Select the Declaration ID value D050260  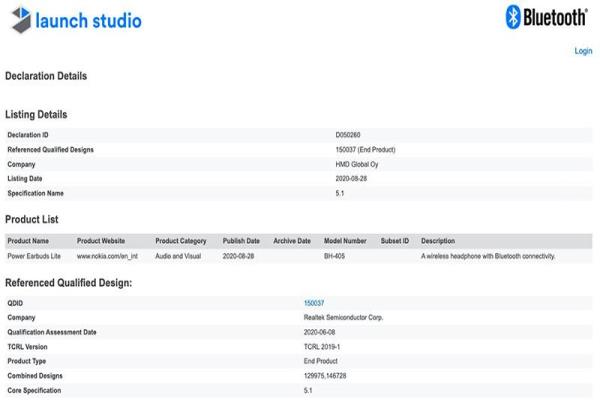[x=347, y=134]
